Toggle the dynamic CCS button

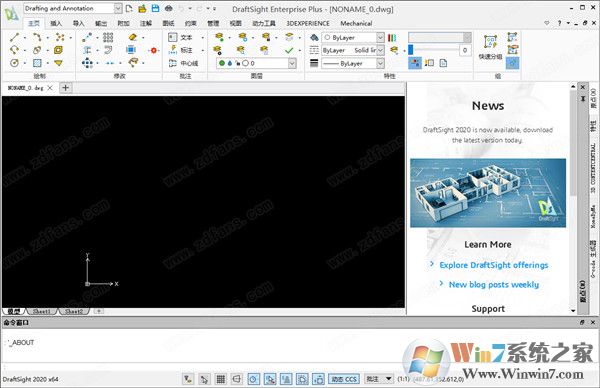(x=344, y=379)
